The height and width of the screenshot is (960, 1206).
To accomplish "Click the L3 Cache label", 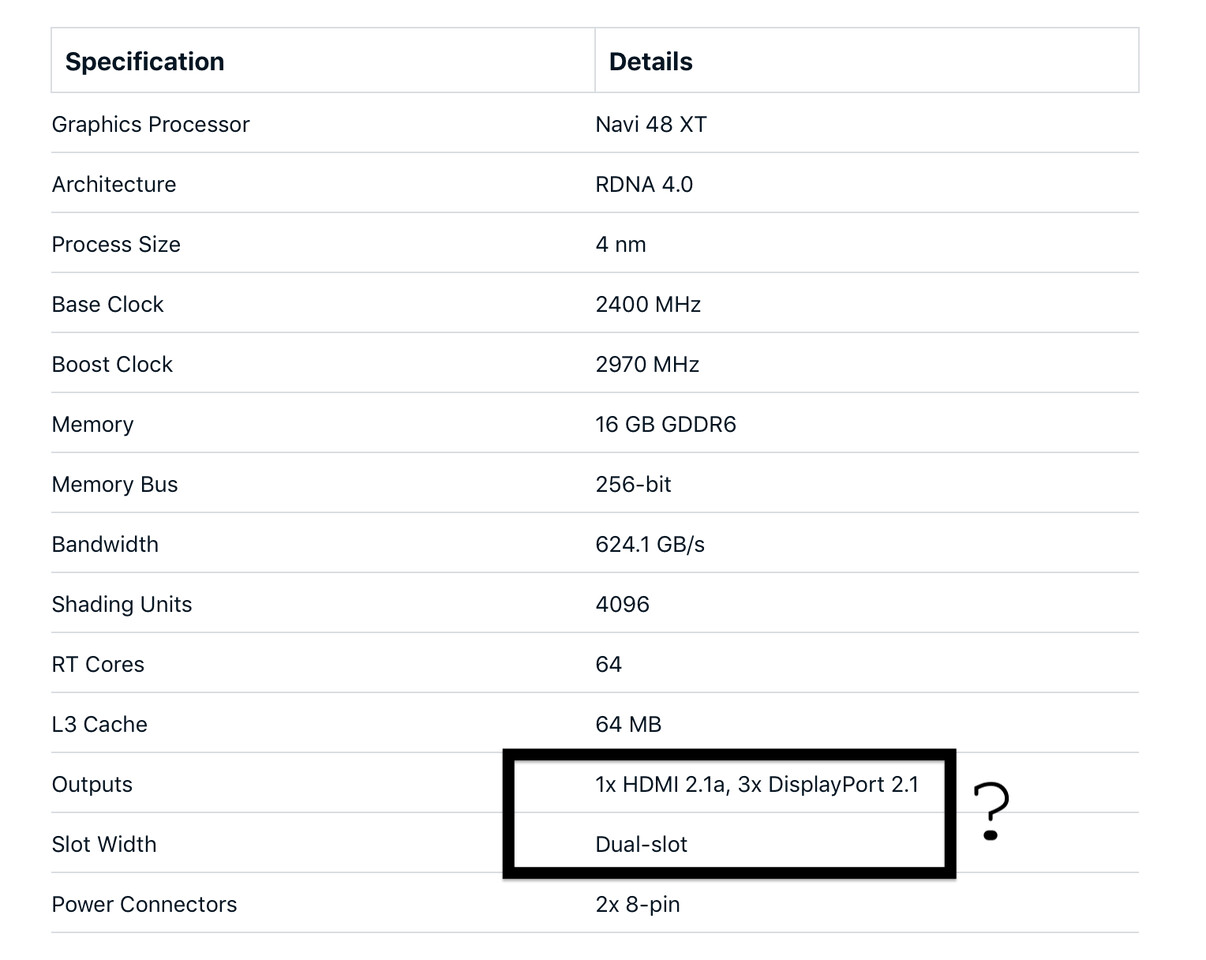I will 100,725.
